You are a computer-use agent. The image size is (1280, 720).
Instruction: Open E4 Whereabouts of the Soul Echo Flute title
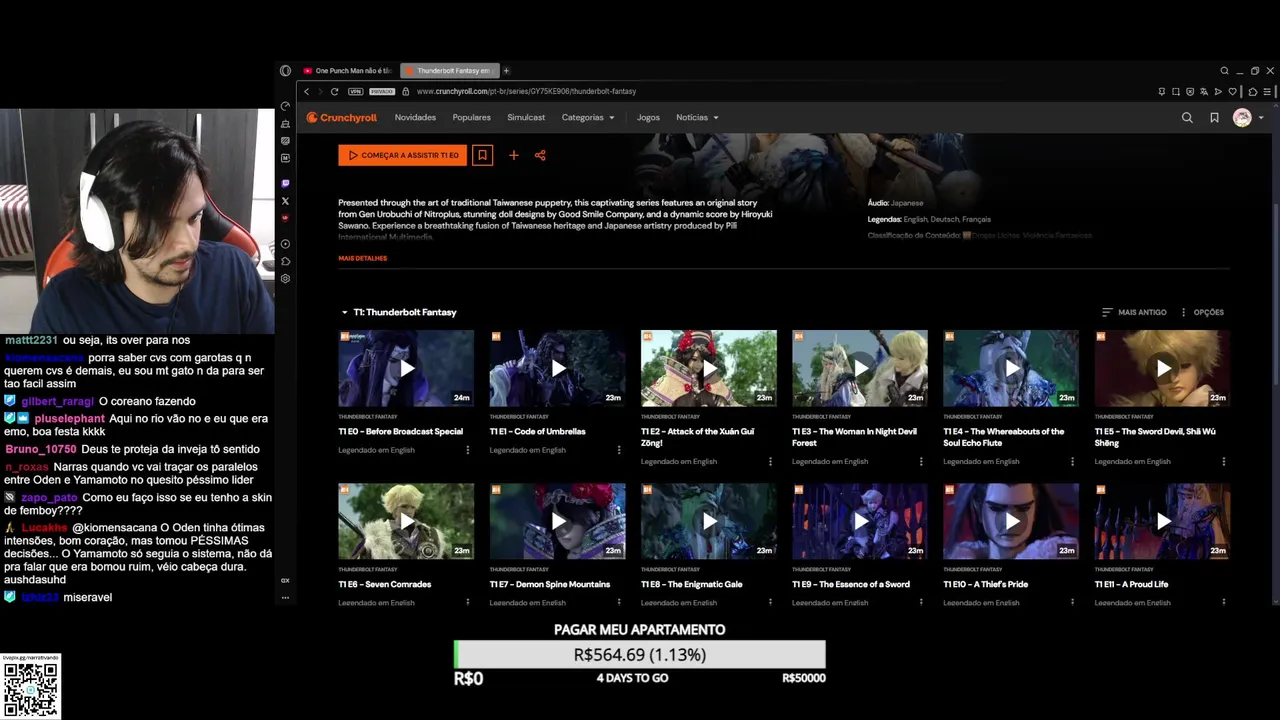(x=1003, y=437)
